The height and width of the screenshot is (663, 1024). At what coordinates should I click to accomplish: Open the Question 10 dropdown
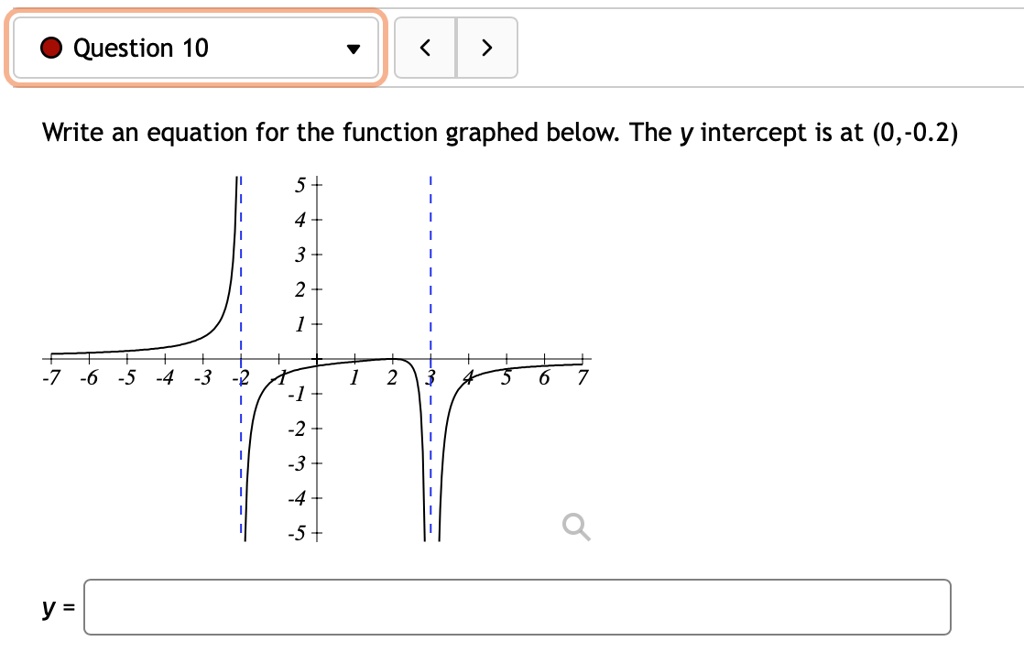pyautogui.click(x=195, y=47)
